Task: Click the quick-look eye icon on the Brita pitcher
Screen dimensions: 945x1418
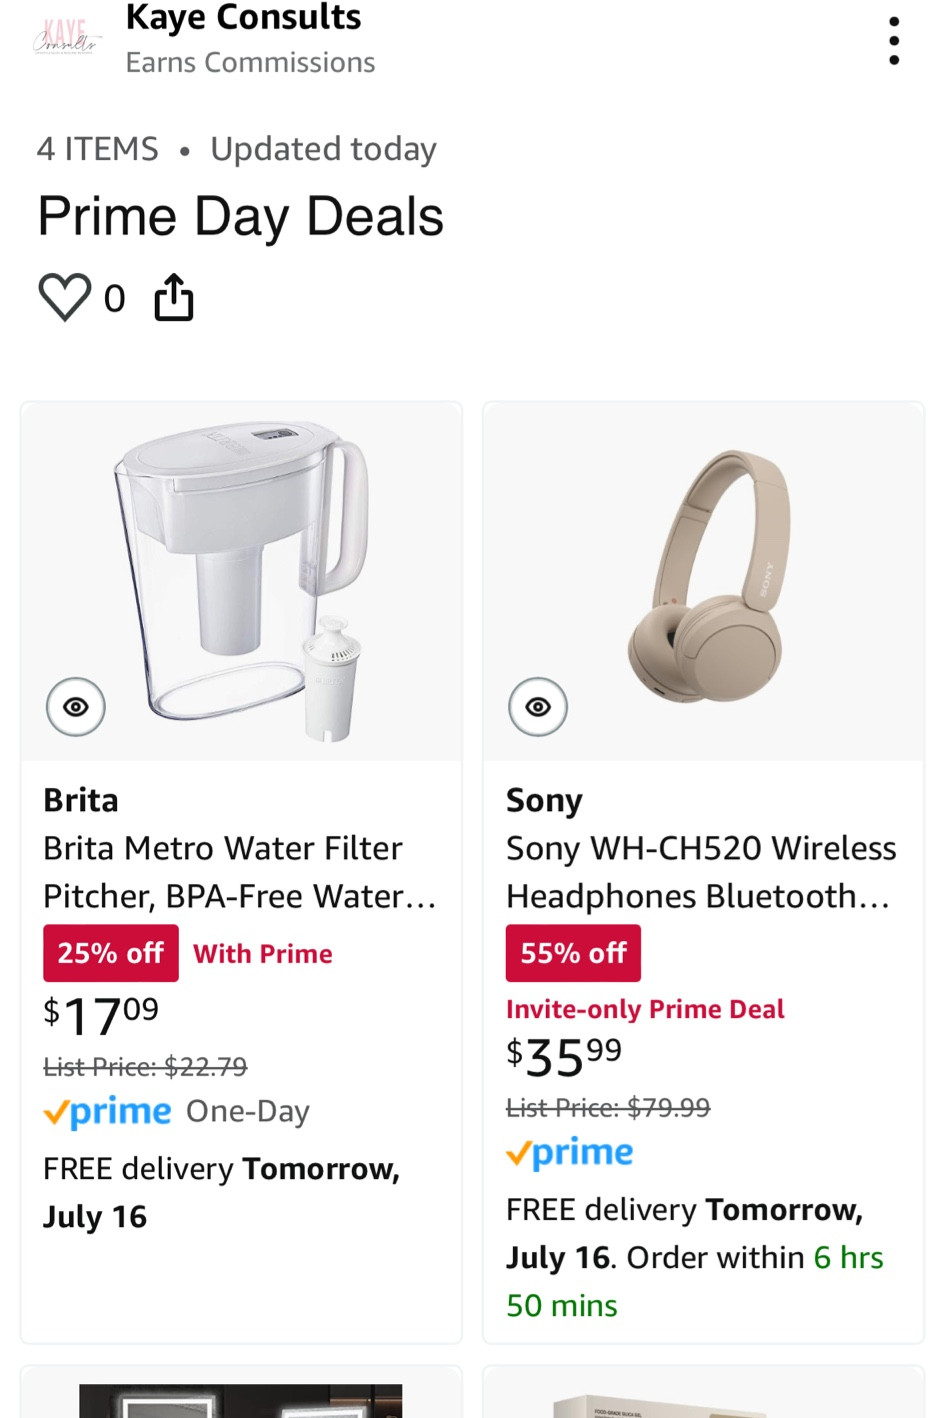Action: coord(75,706)
